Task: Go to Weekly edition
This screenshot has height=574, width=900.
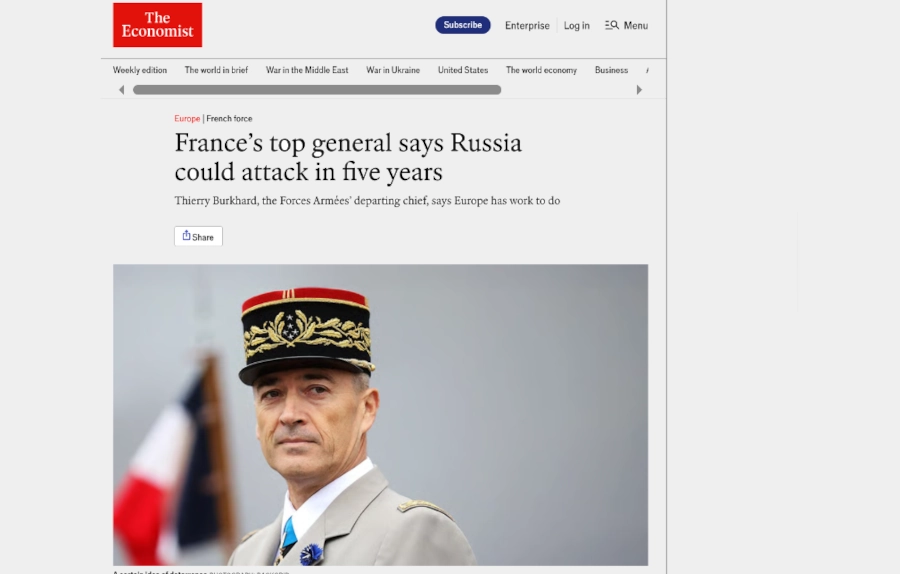Action: tap(139, 70)
